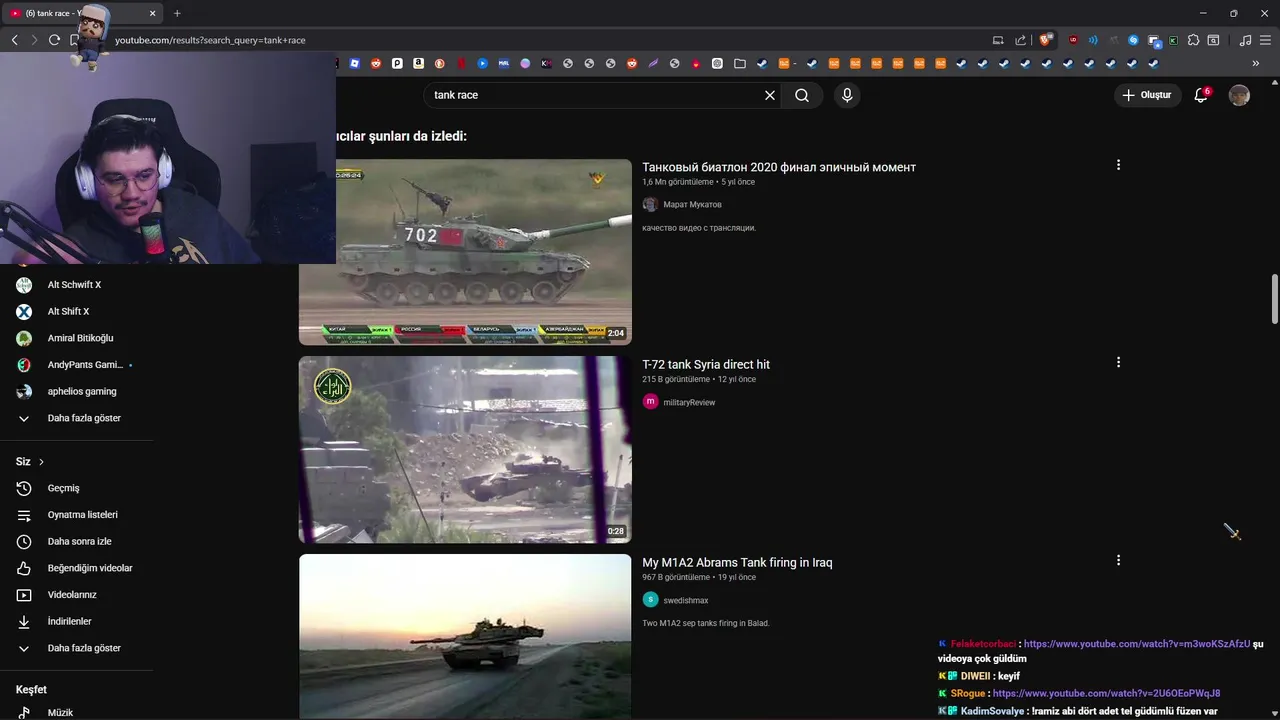Start voice search with microphone
The image size is (1280, 720).
tap(847, 95)
